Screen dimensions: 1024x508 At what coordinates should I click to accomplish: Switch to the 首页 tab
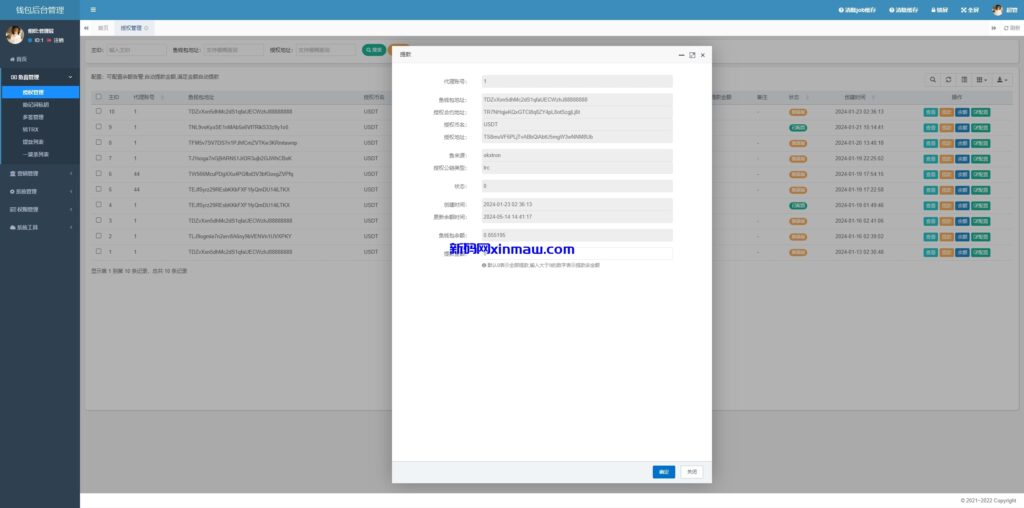coord(103,28)
